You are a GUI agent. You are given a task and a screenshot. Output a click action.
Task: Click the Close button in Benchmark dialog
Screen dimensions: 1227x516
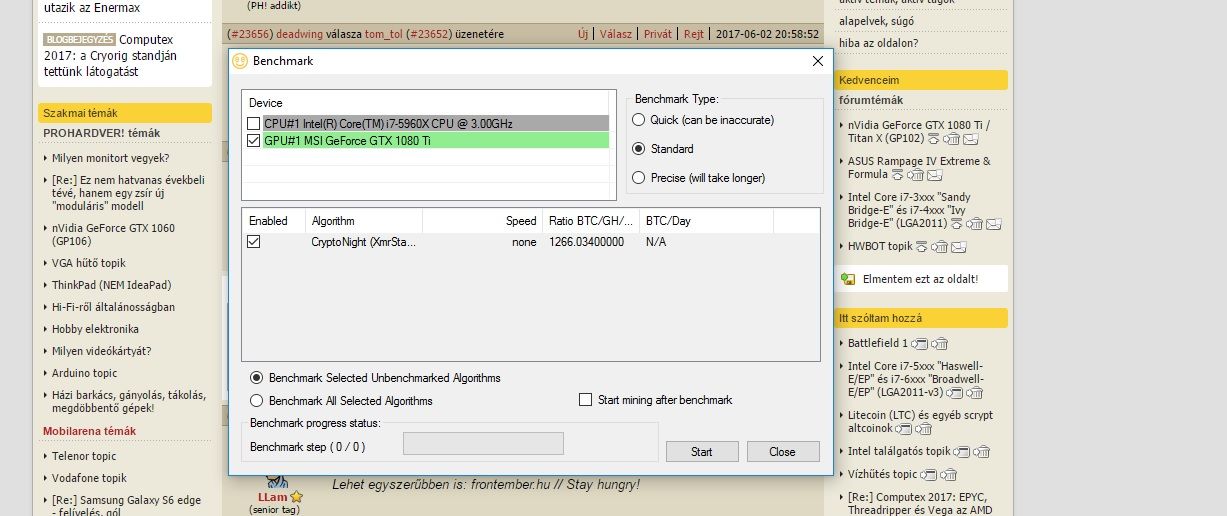click(x=783, y=452)
